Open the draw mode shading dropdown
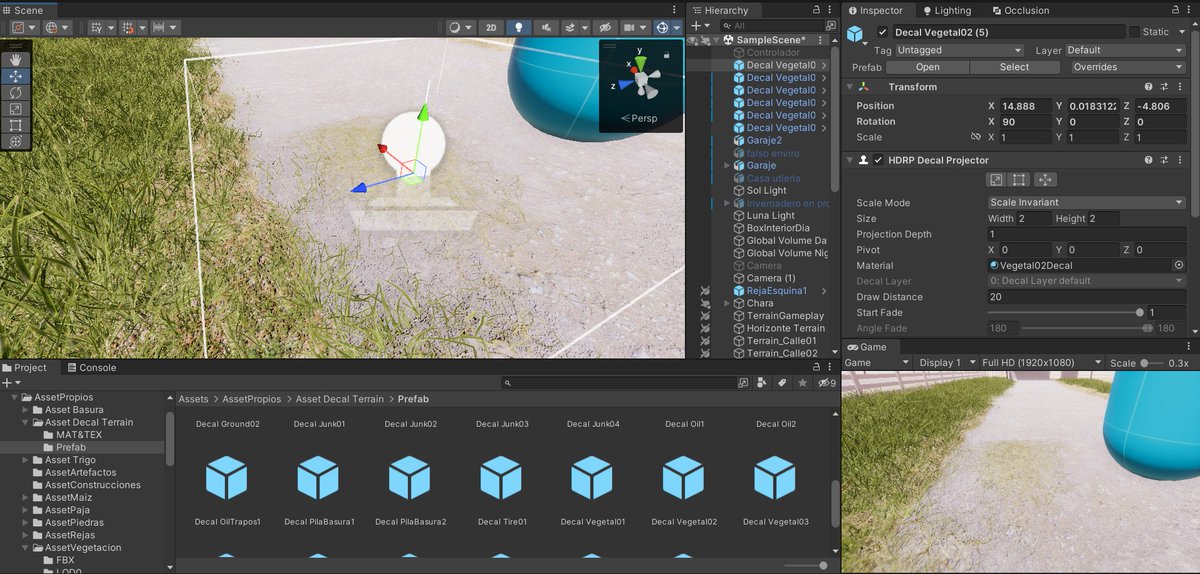The width and height of the screenshot is (1200, 574). click(459, 28)
